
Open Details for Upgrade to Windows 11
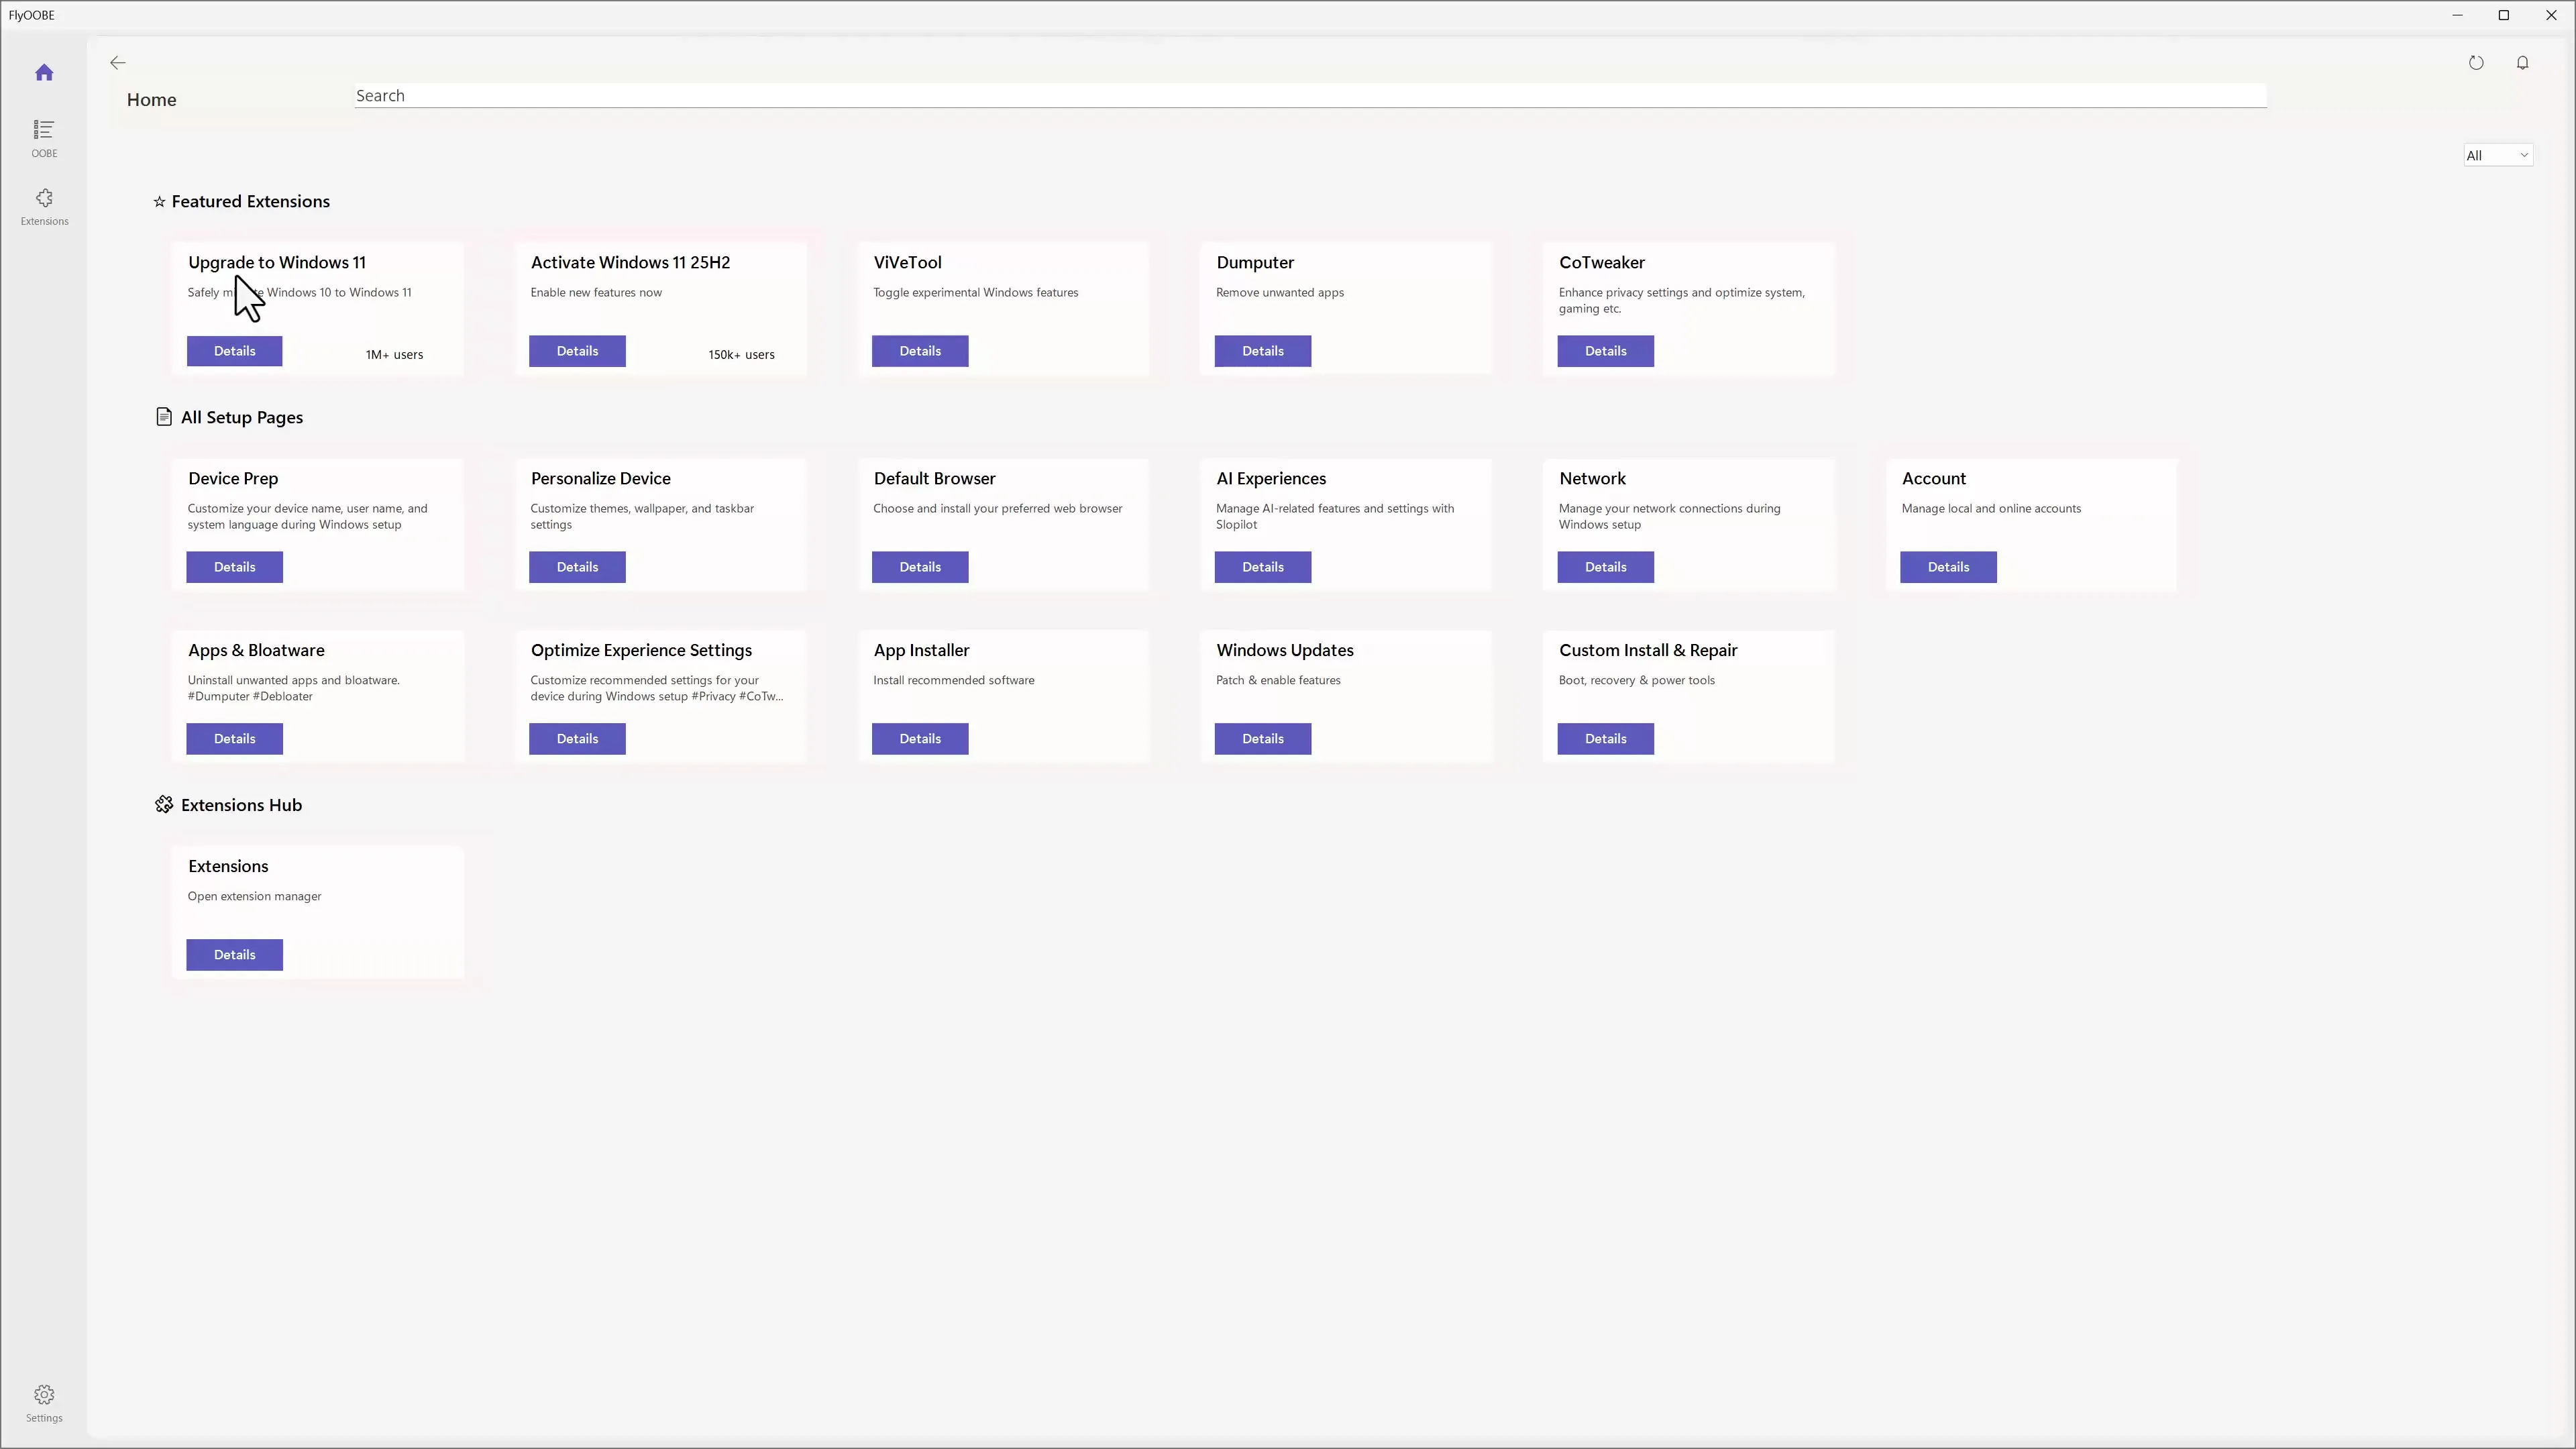(x=234, y=351)
